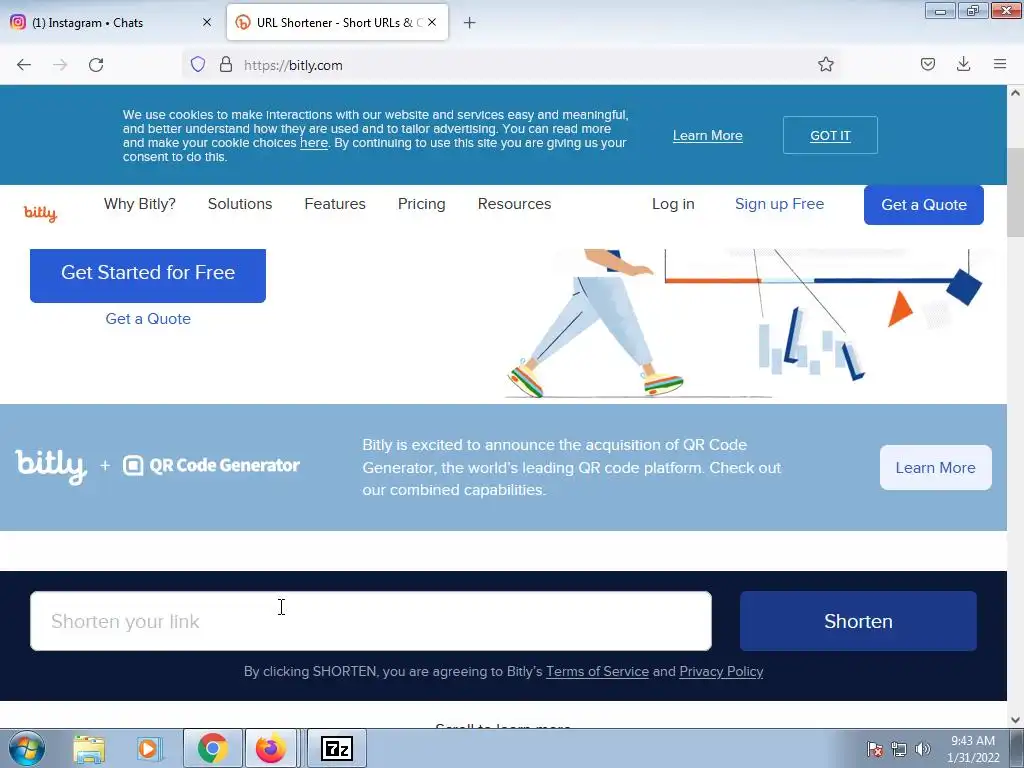Open the Firefox downloads panel

963,64
